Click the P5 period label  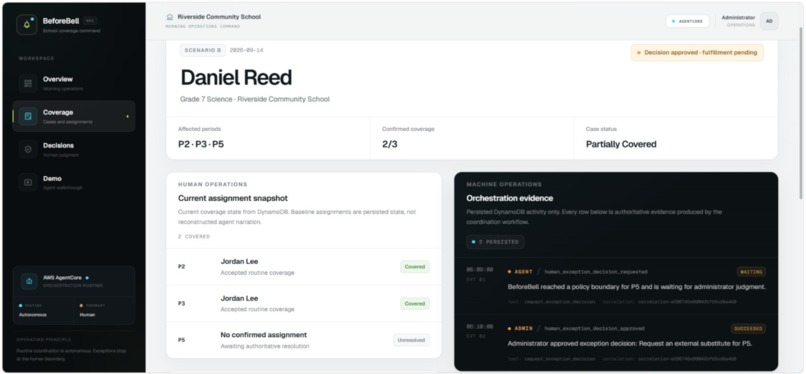tap(181, 340)
